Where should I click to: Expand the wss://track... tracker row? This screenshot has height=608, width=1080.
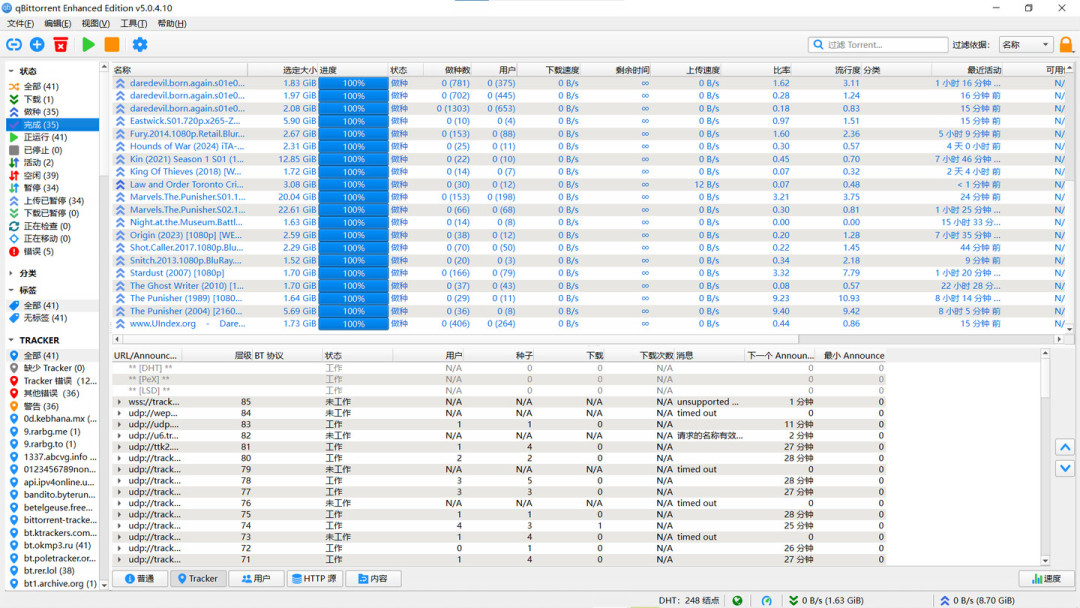pyautogui.click(x=119, y=402)
